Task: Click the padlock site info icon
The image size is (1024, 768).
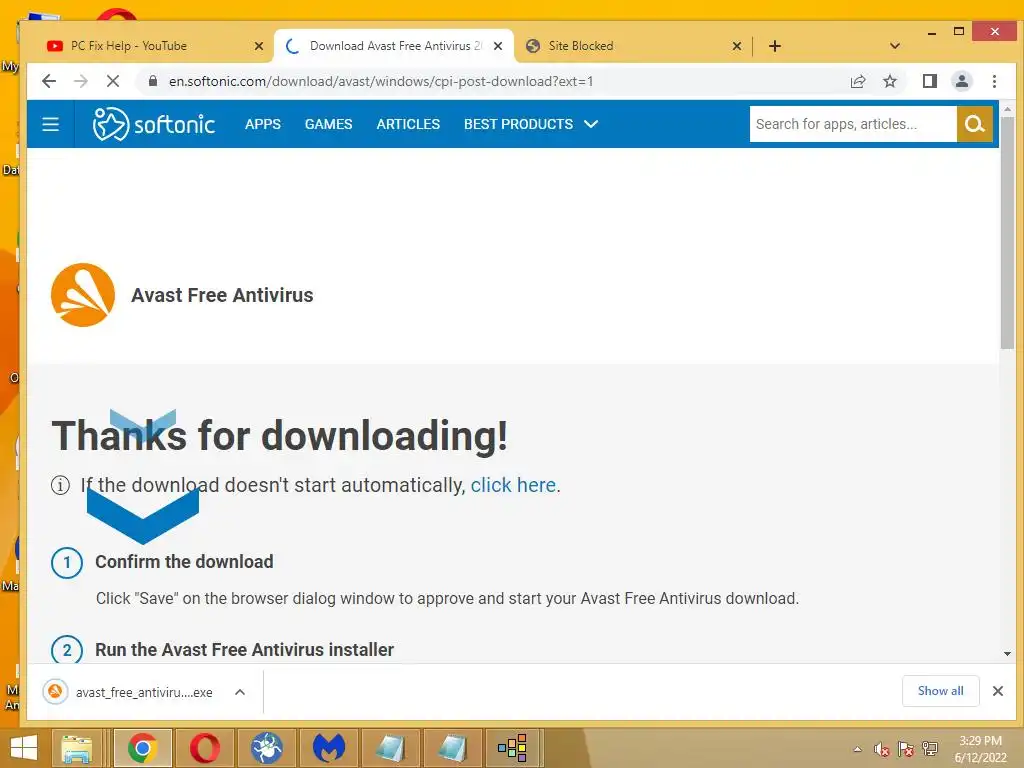Action: [x=153, y=81]
